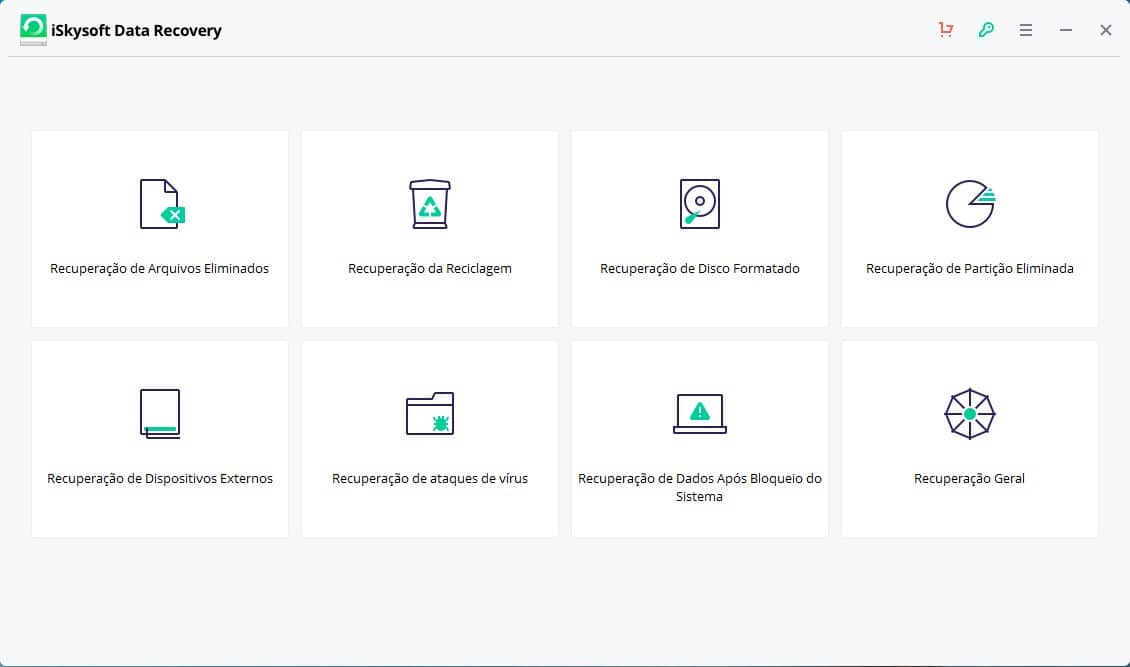
Task: Select 'Recuperação de Arquivos Eliminados' label
Action: pos(159,269)
